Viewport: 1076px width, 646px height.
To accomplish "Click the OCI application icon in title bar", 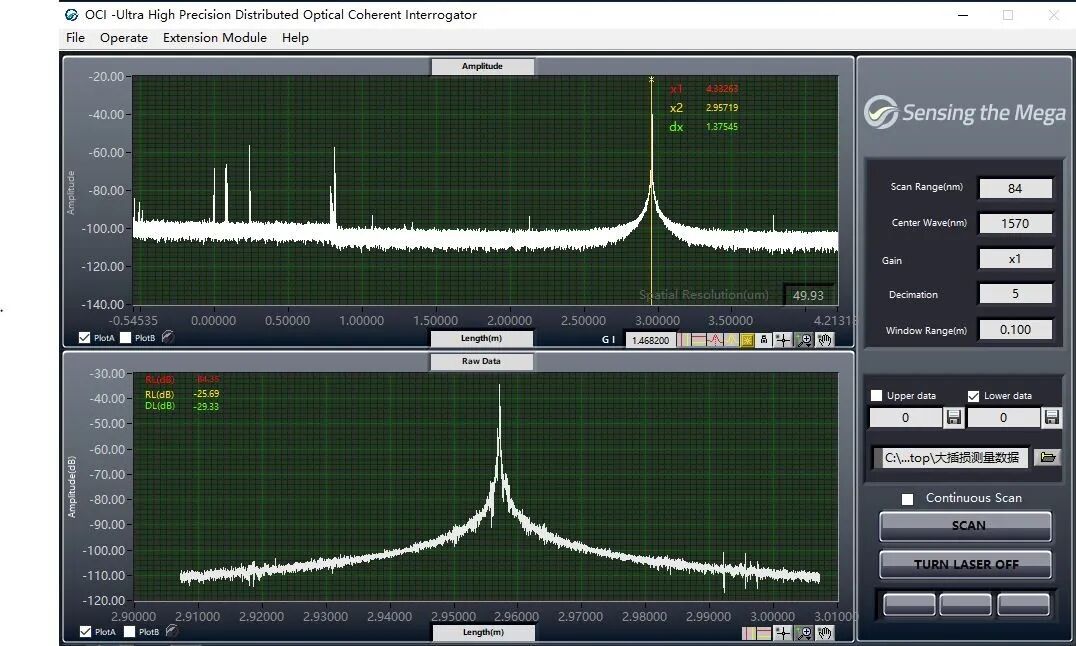I will pos(71,14).
